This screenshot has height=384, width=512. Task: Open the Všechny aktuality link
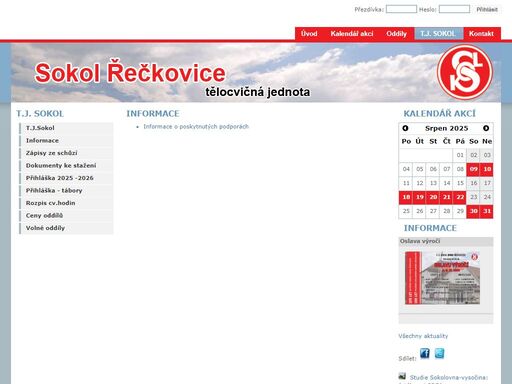[423, 336]
